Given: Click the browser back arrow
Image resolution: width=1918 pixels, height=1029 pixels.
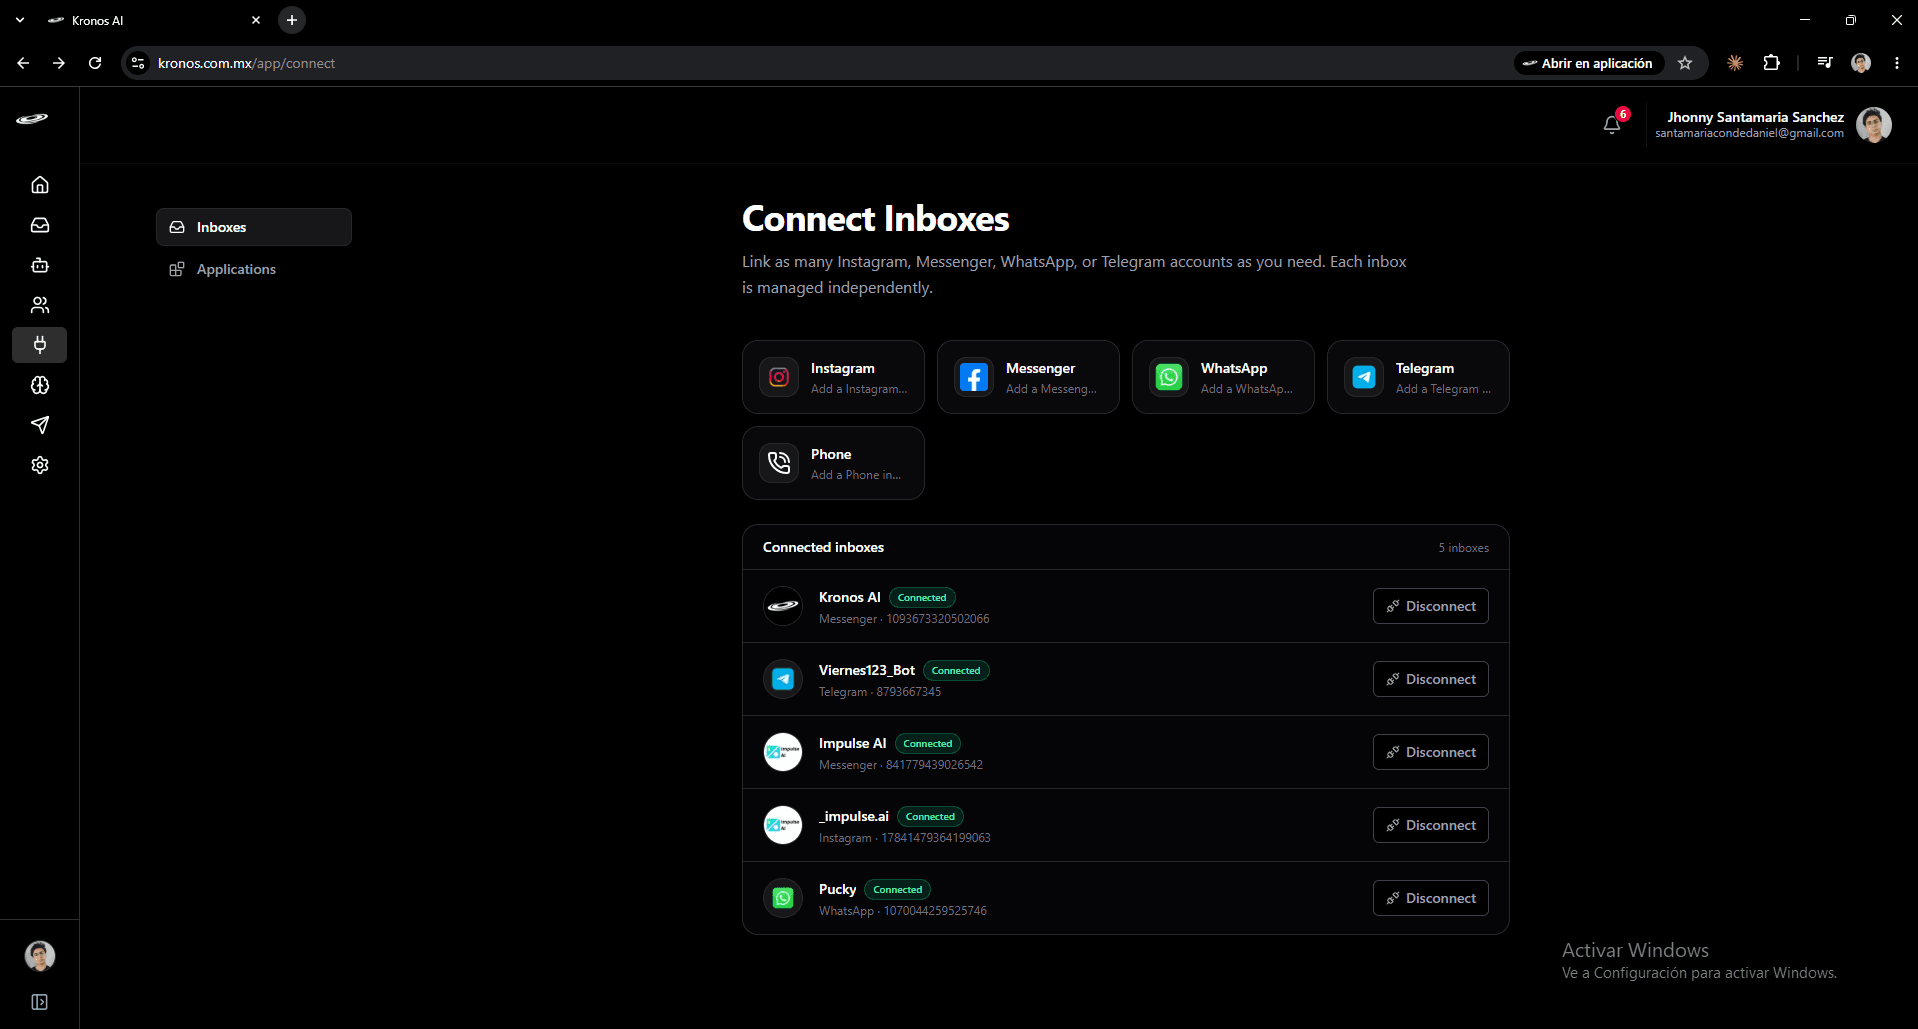Looking at the screenshot, I should tap(23, 63).
